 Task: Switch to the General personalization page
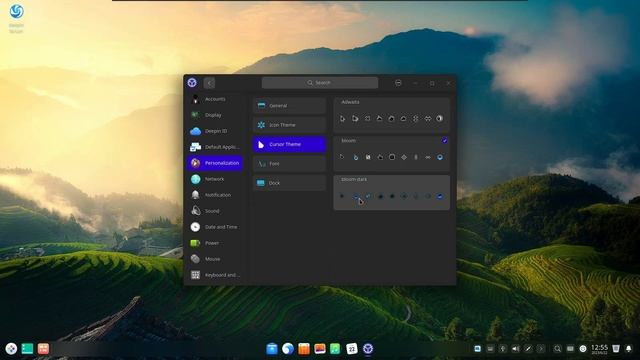(289, 105)
